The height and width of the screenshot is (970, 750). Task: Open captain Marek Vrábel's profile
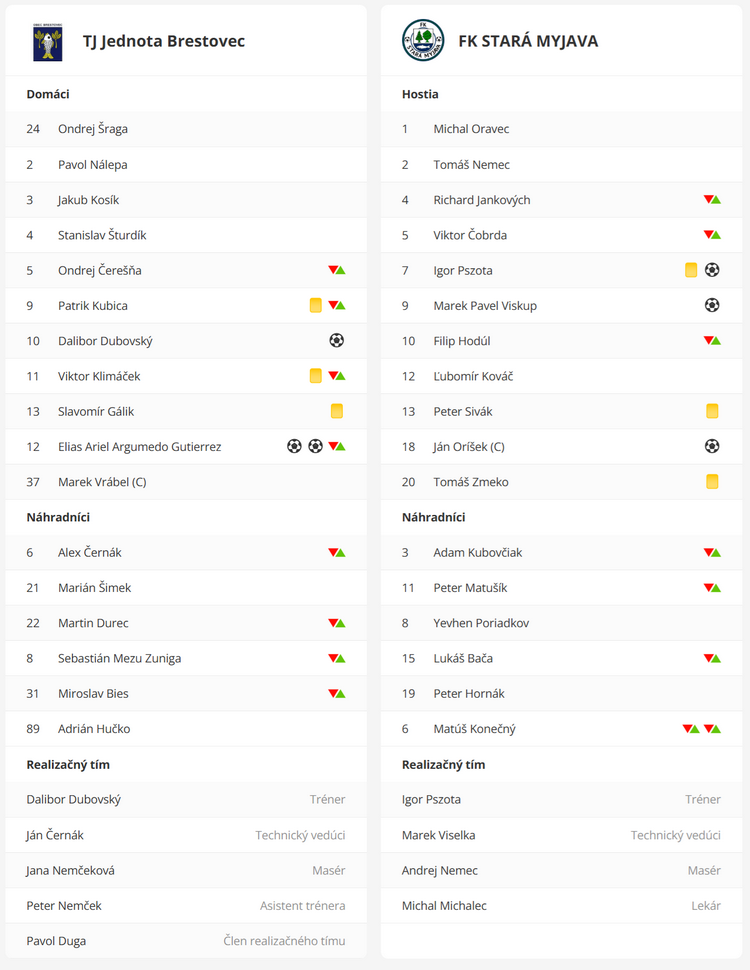pos(102,482)
